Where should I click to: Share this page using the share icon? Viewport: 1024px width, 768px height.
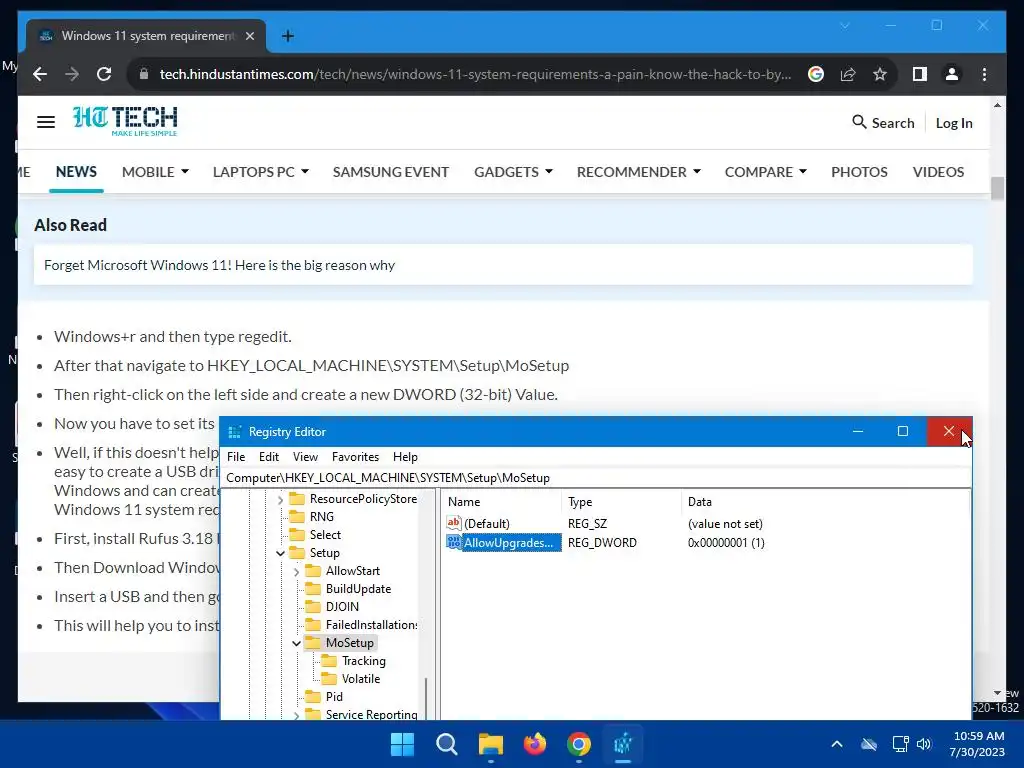point(848,74)
